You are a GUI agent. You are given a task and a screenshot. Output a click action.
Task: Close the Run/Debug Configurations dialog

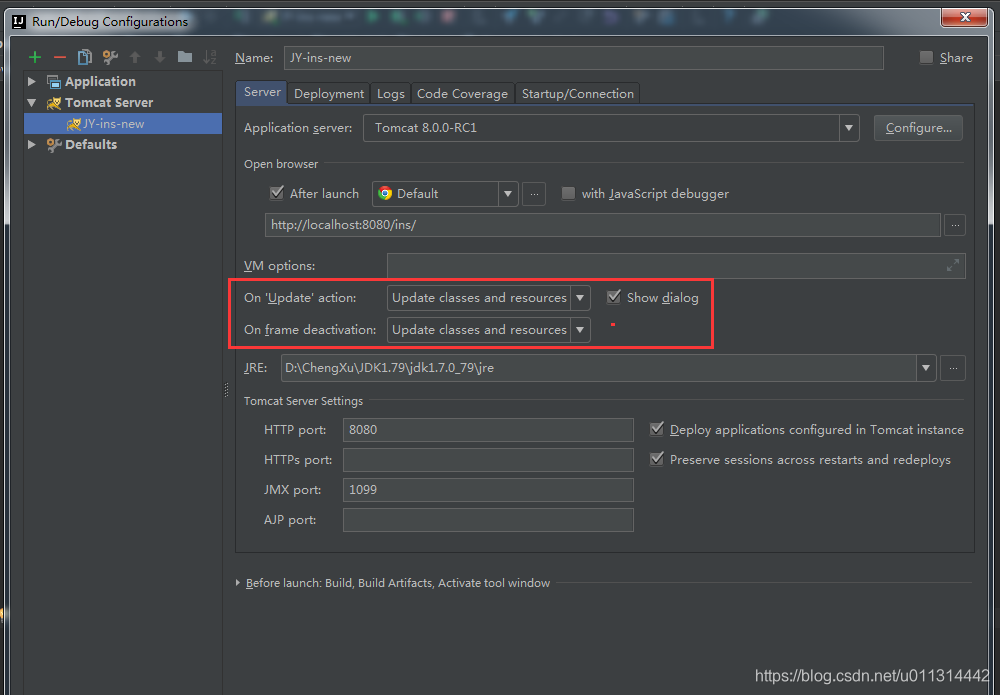click(965, 17)
